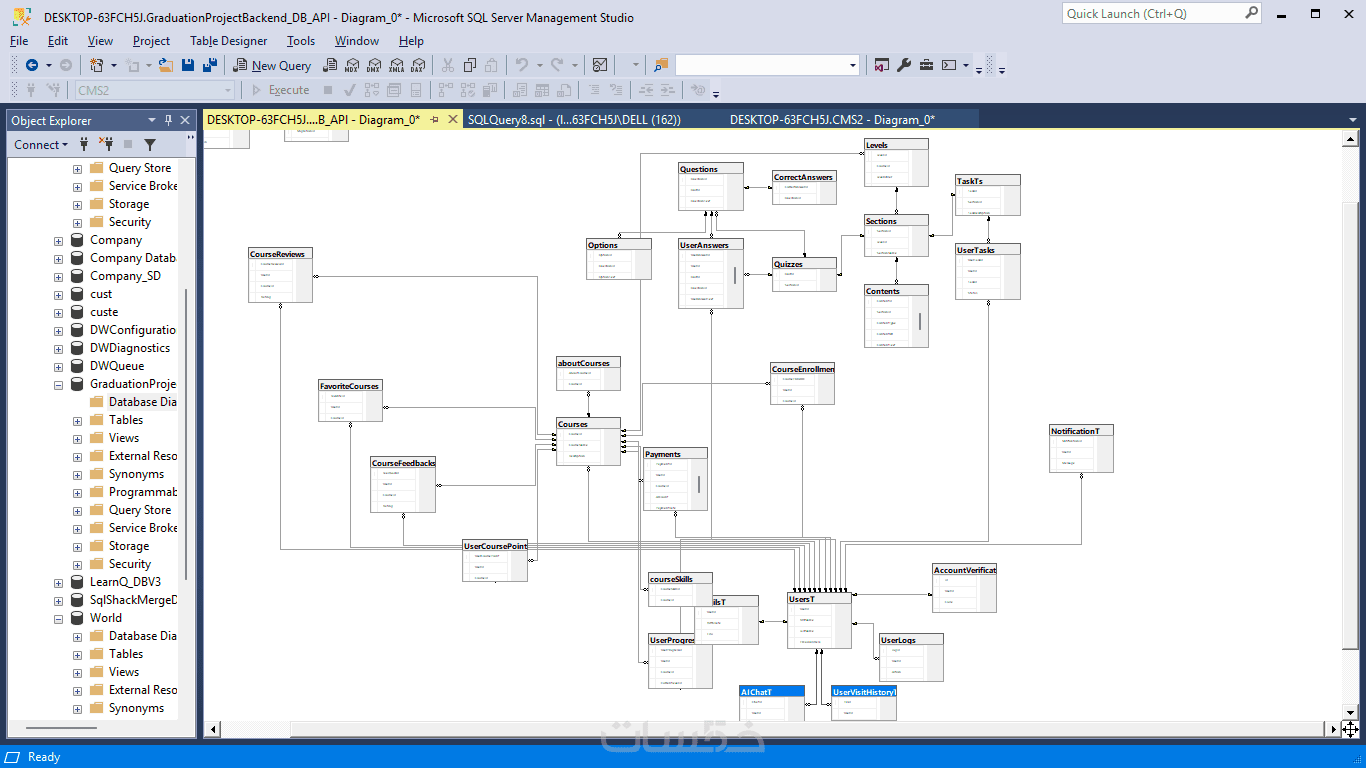Expand the Company database node
The image size is (1366, 768).
[58, 240]
